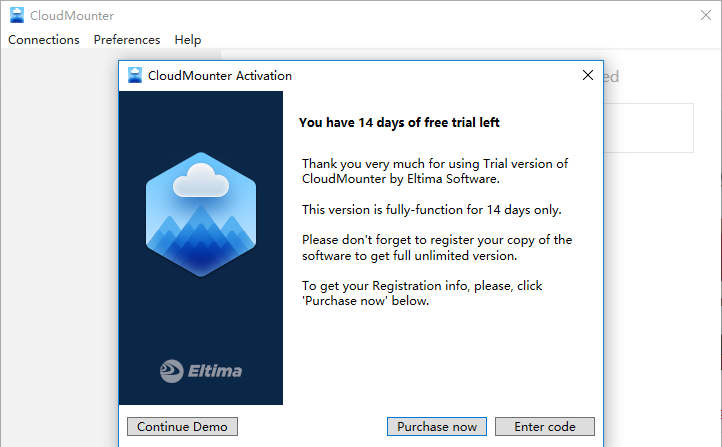Open the Connections menu

tap(44, 40)
